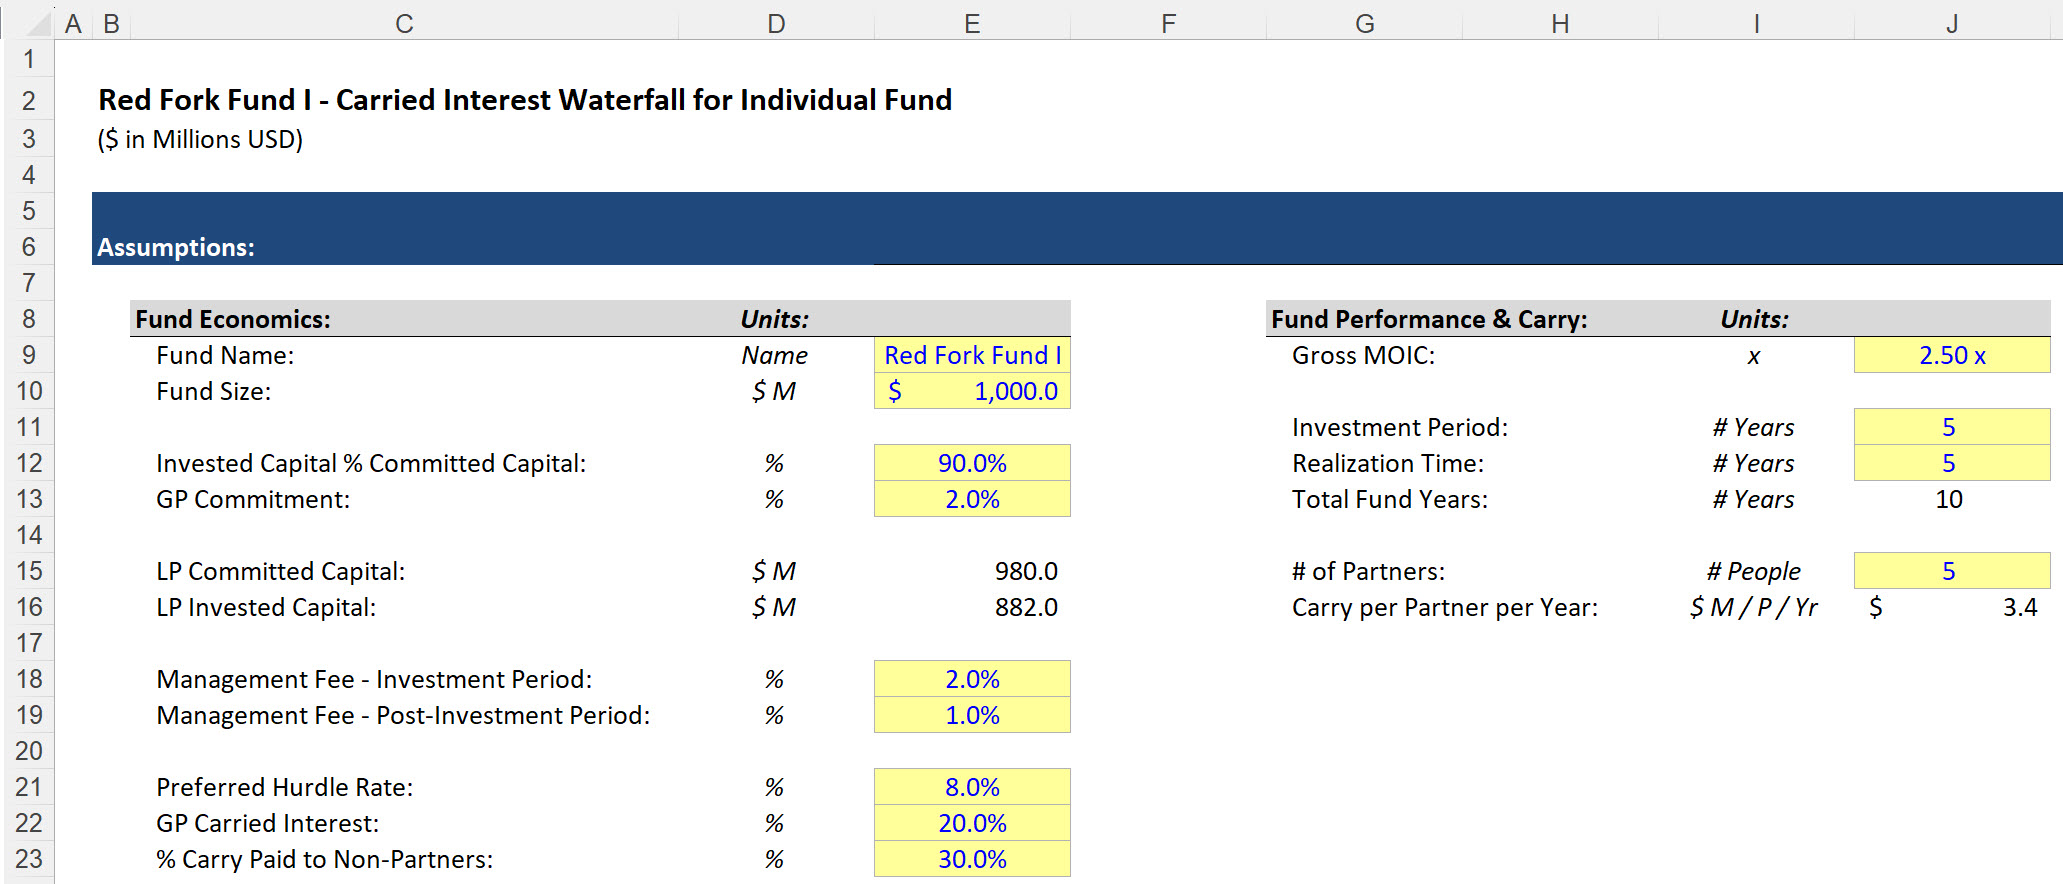
Task: Select column G header
Action: 1364,23
